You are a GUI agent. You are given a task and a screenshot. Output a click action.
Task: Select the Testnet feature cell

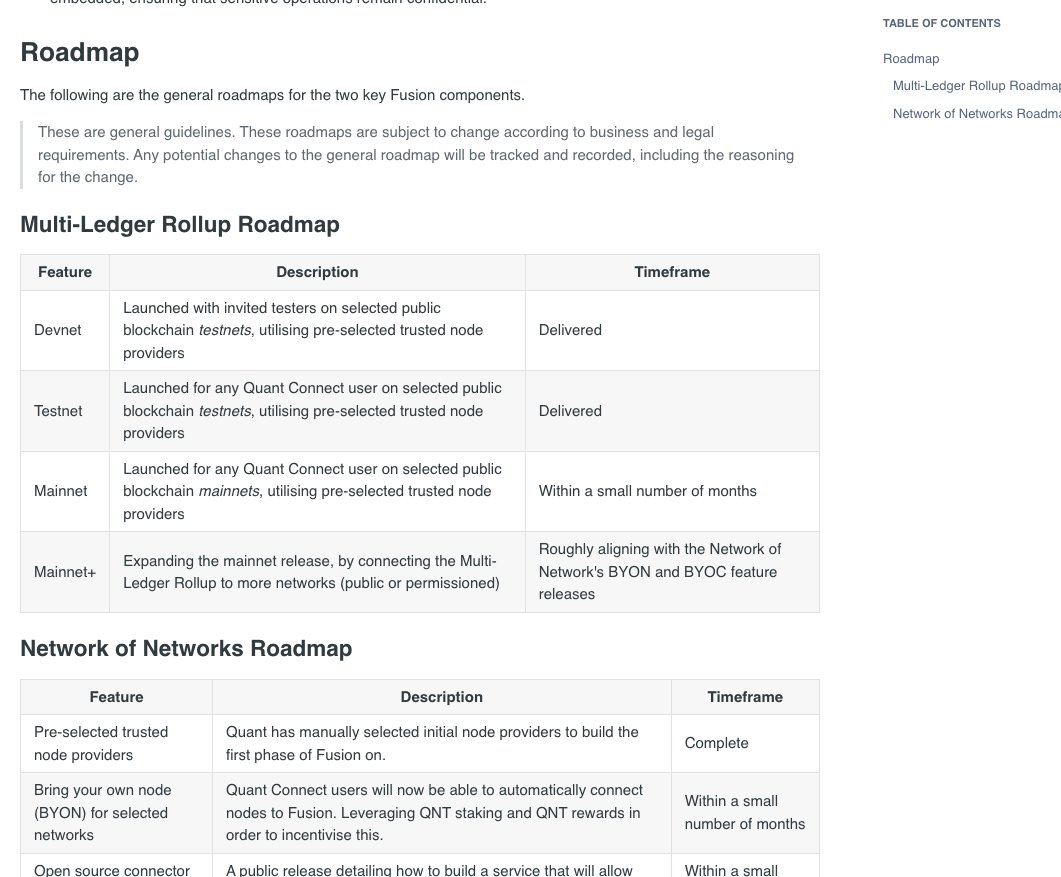pyautogui.click(x=65, y=411)
